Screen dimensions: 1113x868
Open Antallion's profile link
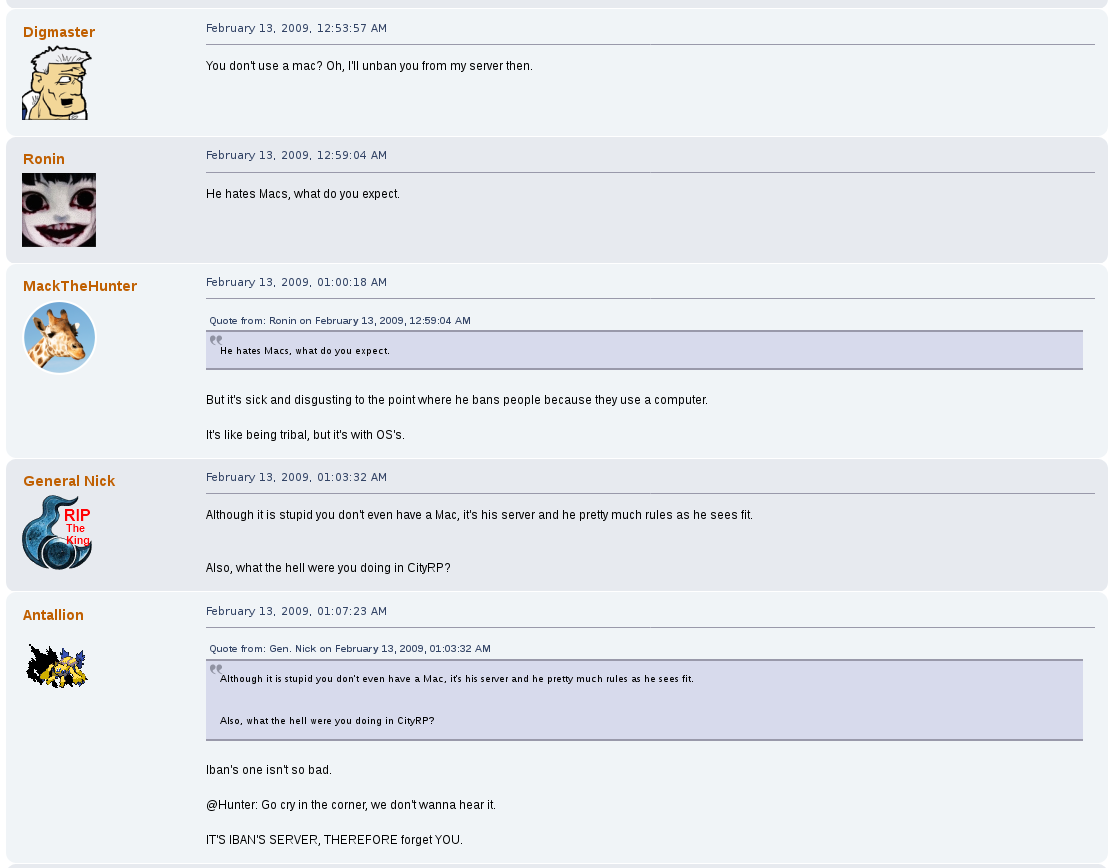(x=53, y=615)
